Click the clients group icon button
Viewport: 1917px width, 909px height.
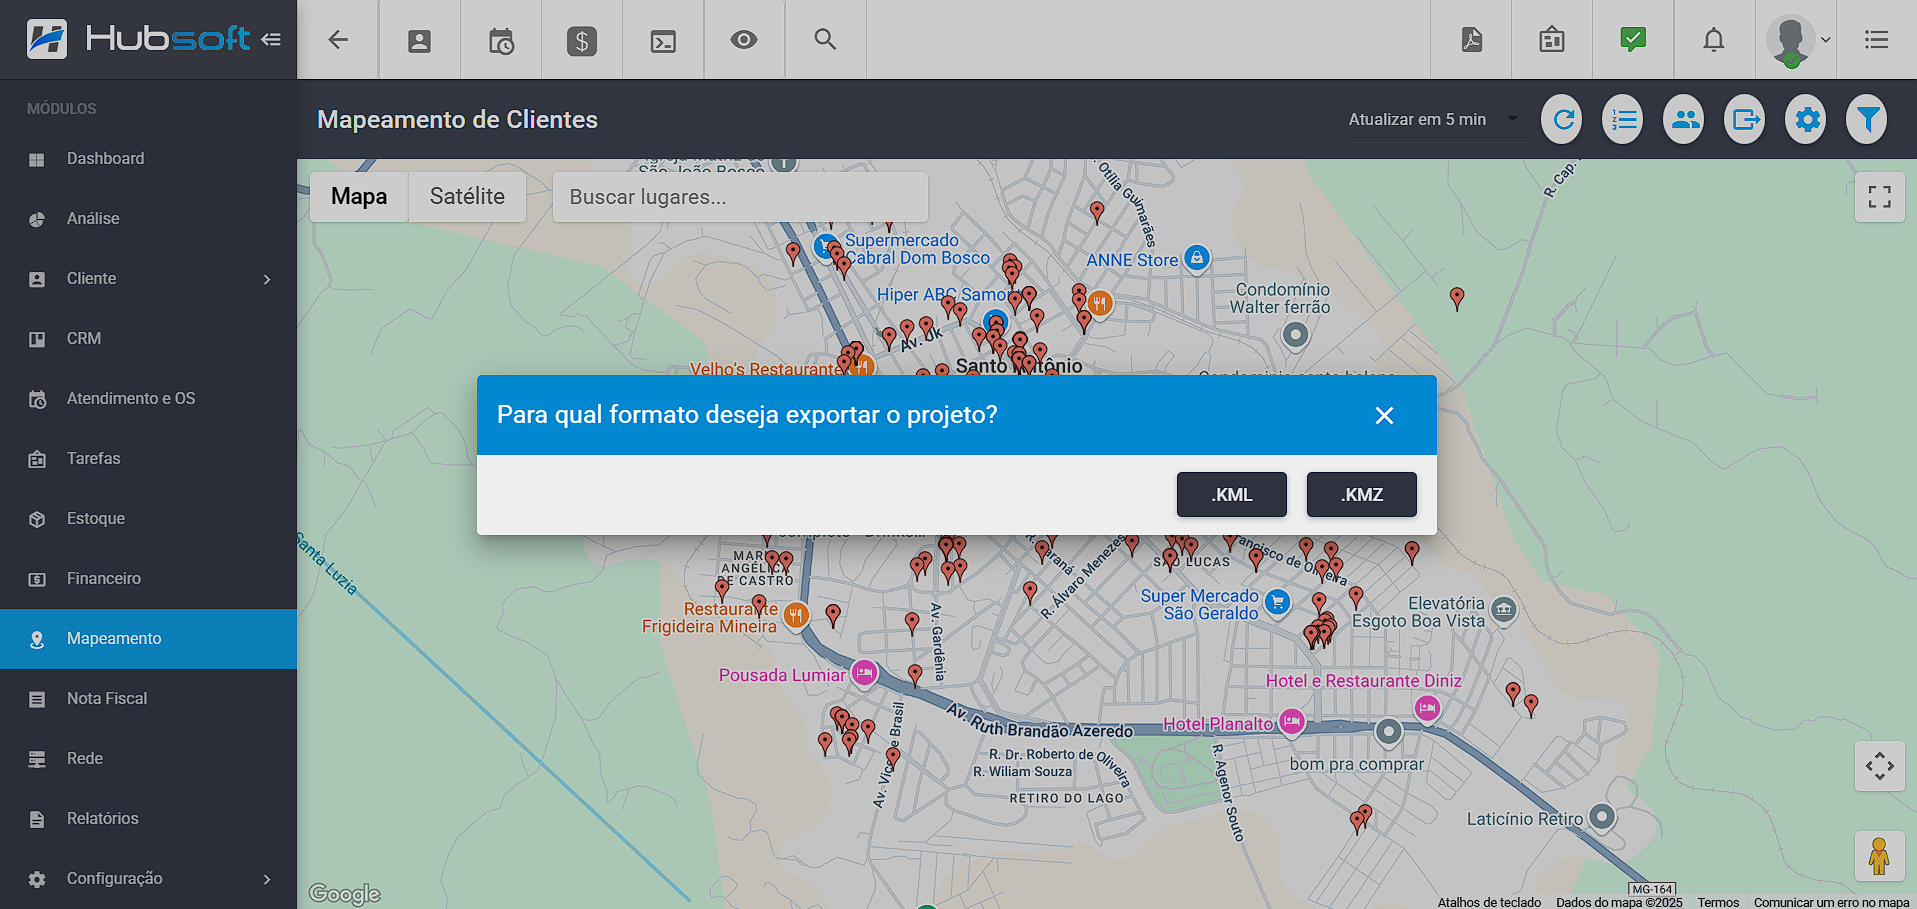(x=1685, y=119)
